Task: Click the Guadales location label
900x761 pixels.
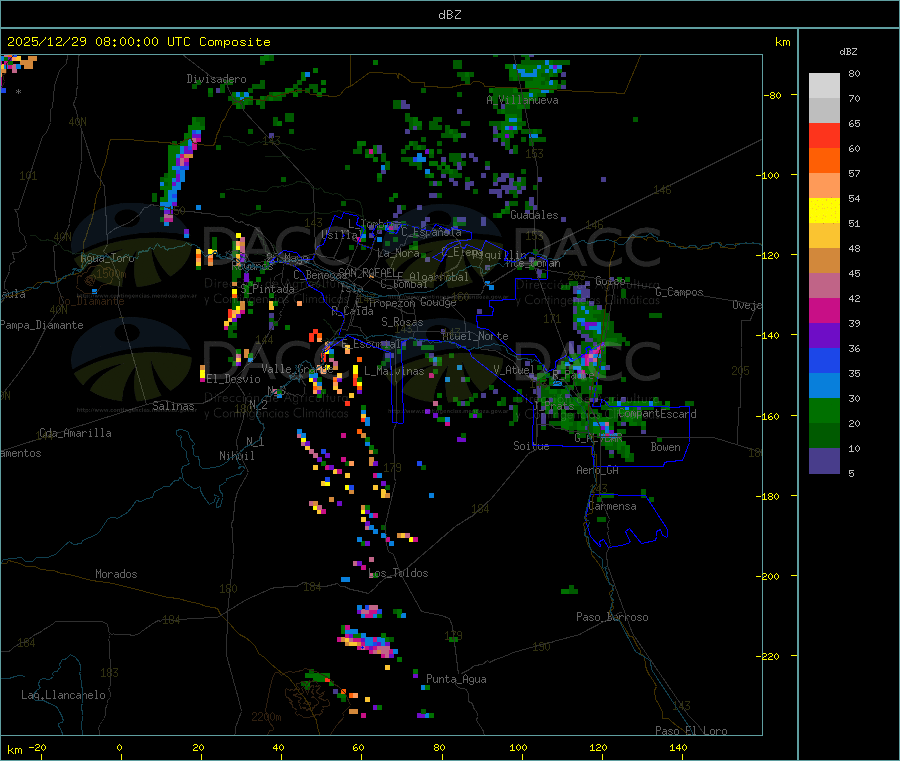Action: 534,215
